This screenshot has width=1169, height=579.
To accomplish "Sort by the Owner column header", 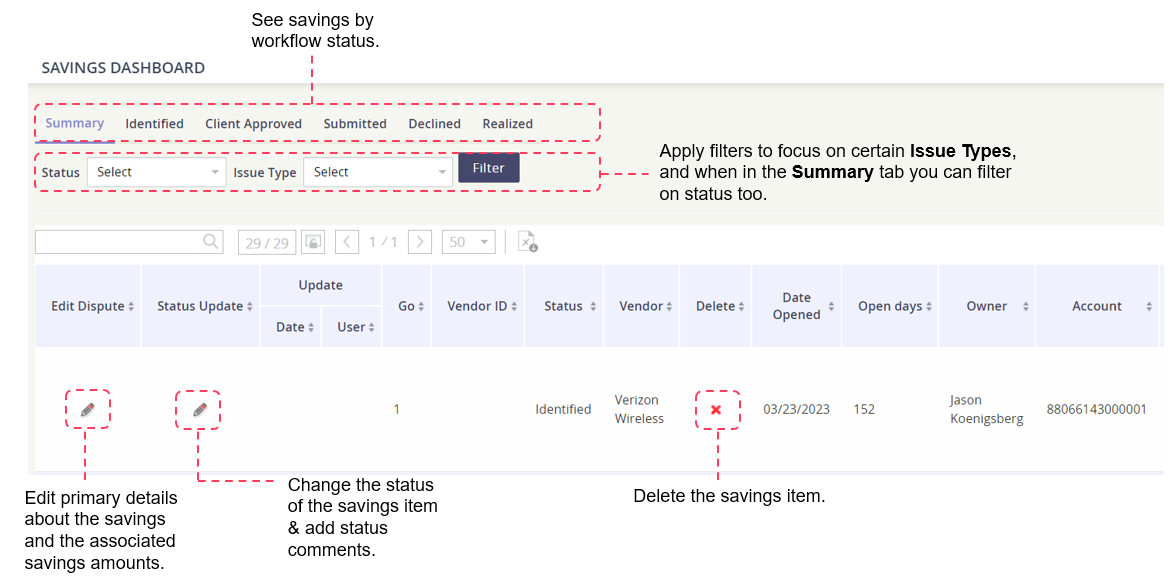I will (987, 306).
